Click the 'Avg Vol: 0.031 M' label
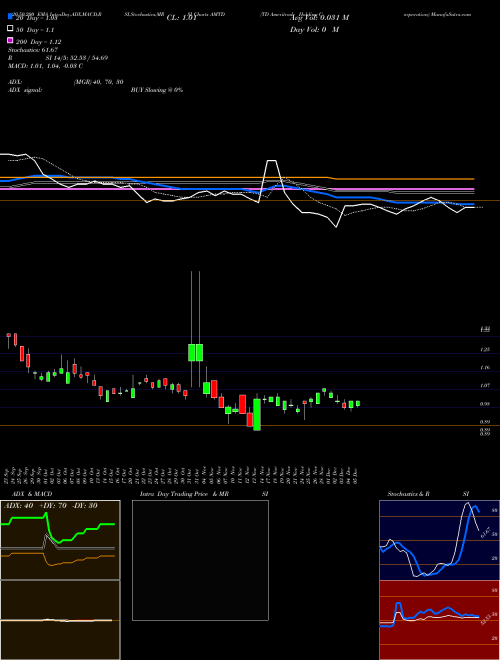500x660 pixels. tap(319, 18)
